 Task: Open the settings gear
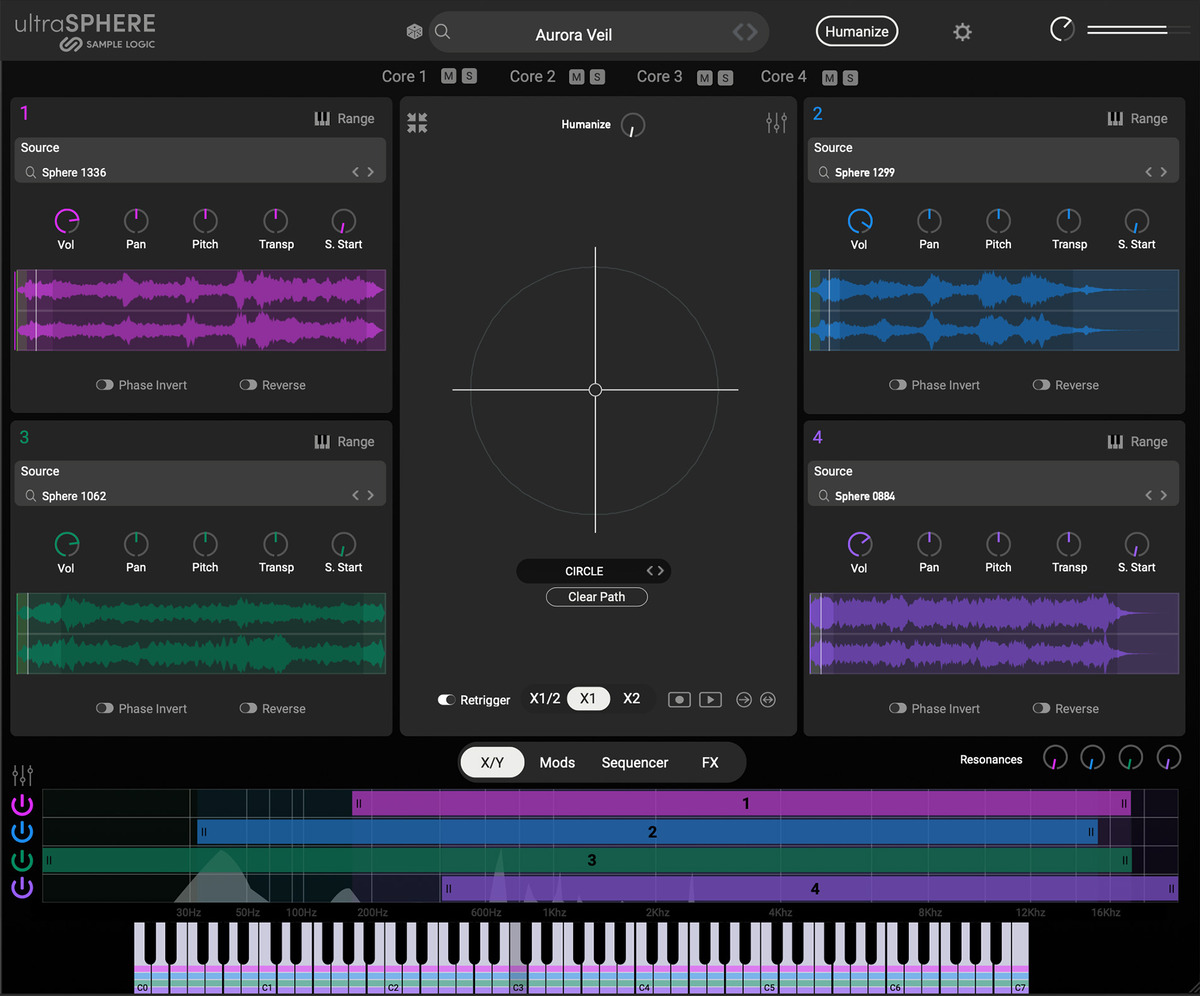pyautogui.click(x=962, y=32)
